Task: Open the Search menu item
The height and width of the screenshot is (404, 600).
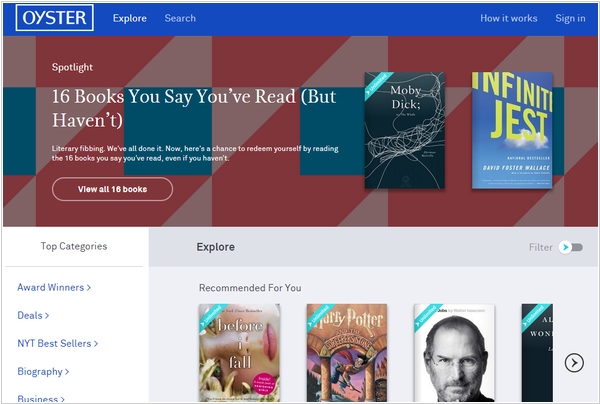Action: (180, 18)
